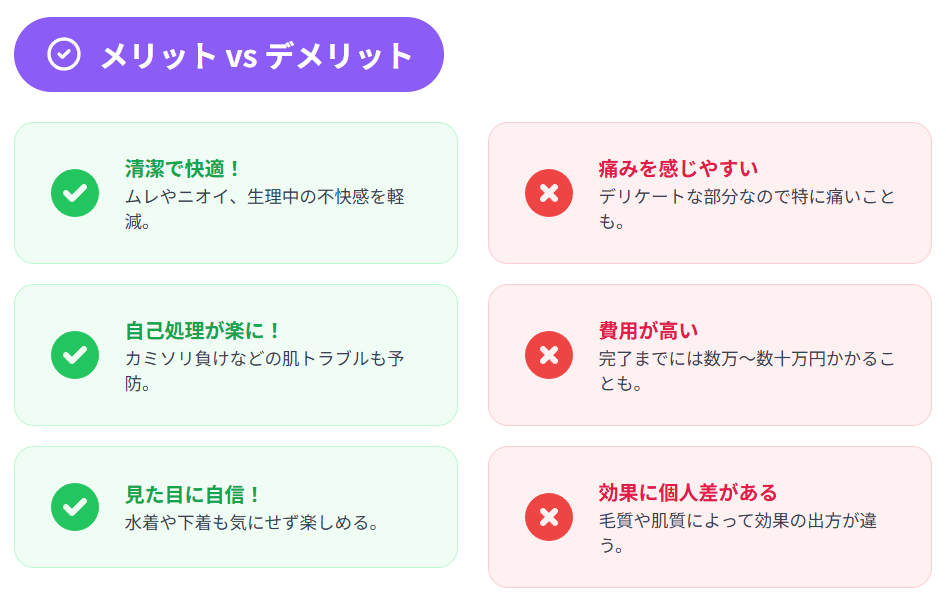Viewport: 946px width, 602px height.
Task: Click the circled check icon in purple header
Action: point(64,54)
